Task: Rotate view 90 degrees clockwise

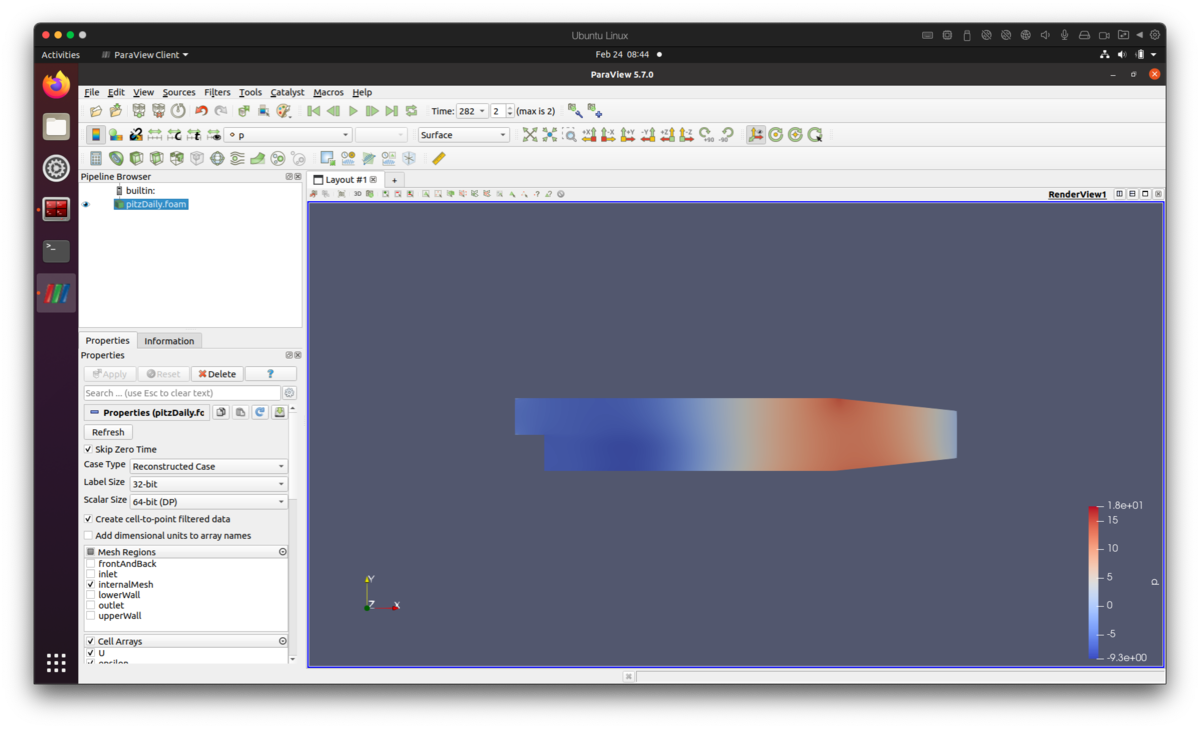Action: click(x=707, y=134)
